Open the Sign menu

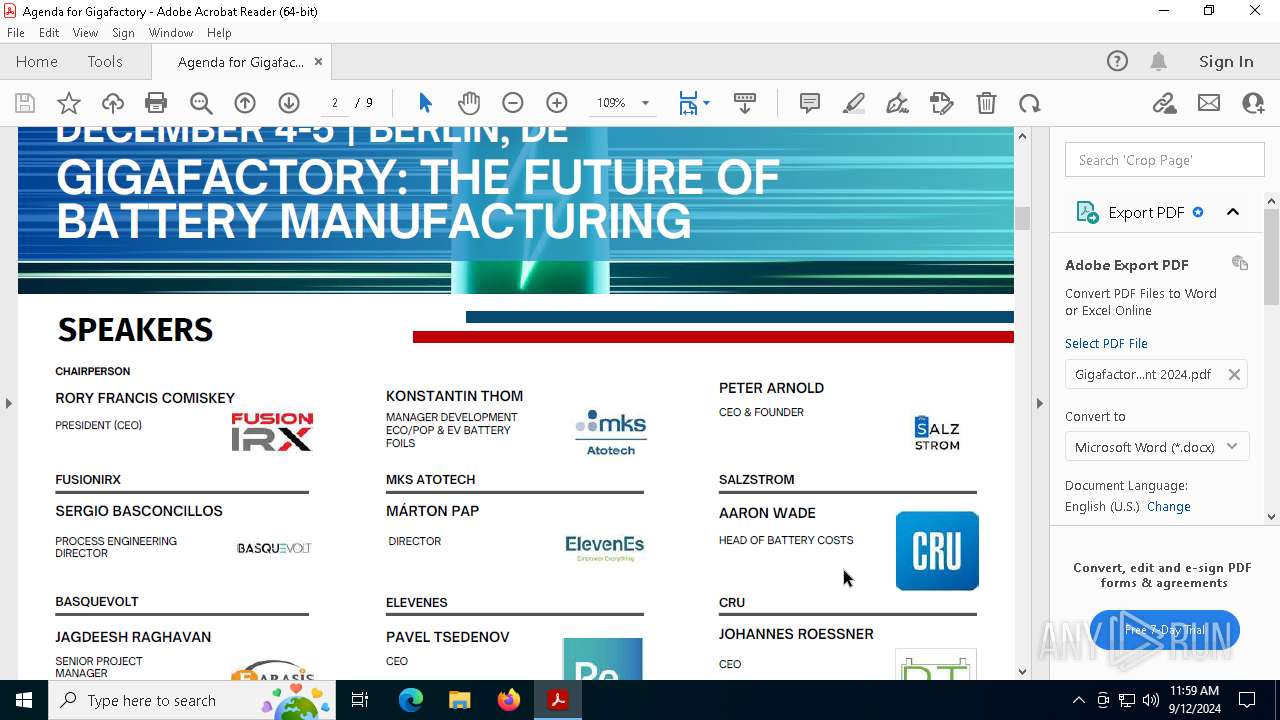pos(124,33)
